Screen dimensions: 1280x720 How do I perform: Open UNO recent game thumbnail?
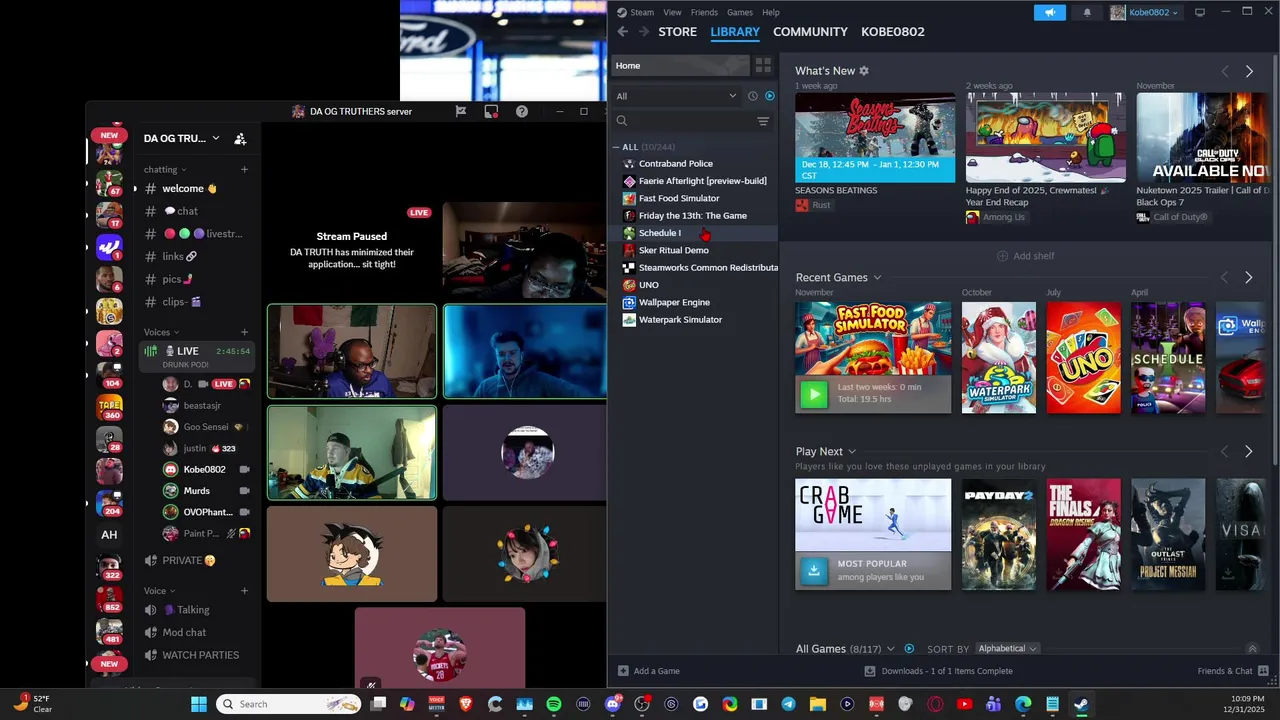[x=1083, y=358]
